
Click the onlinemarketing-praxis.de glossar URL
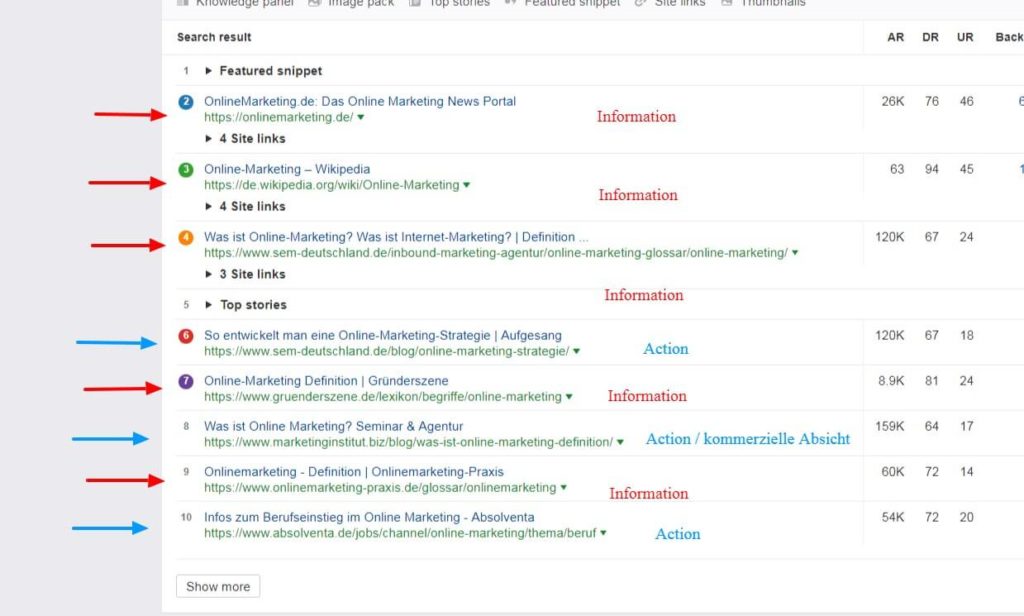[x=380, y=487]
